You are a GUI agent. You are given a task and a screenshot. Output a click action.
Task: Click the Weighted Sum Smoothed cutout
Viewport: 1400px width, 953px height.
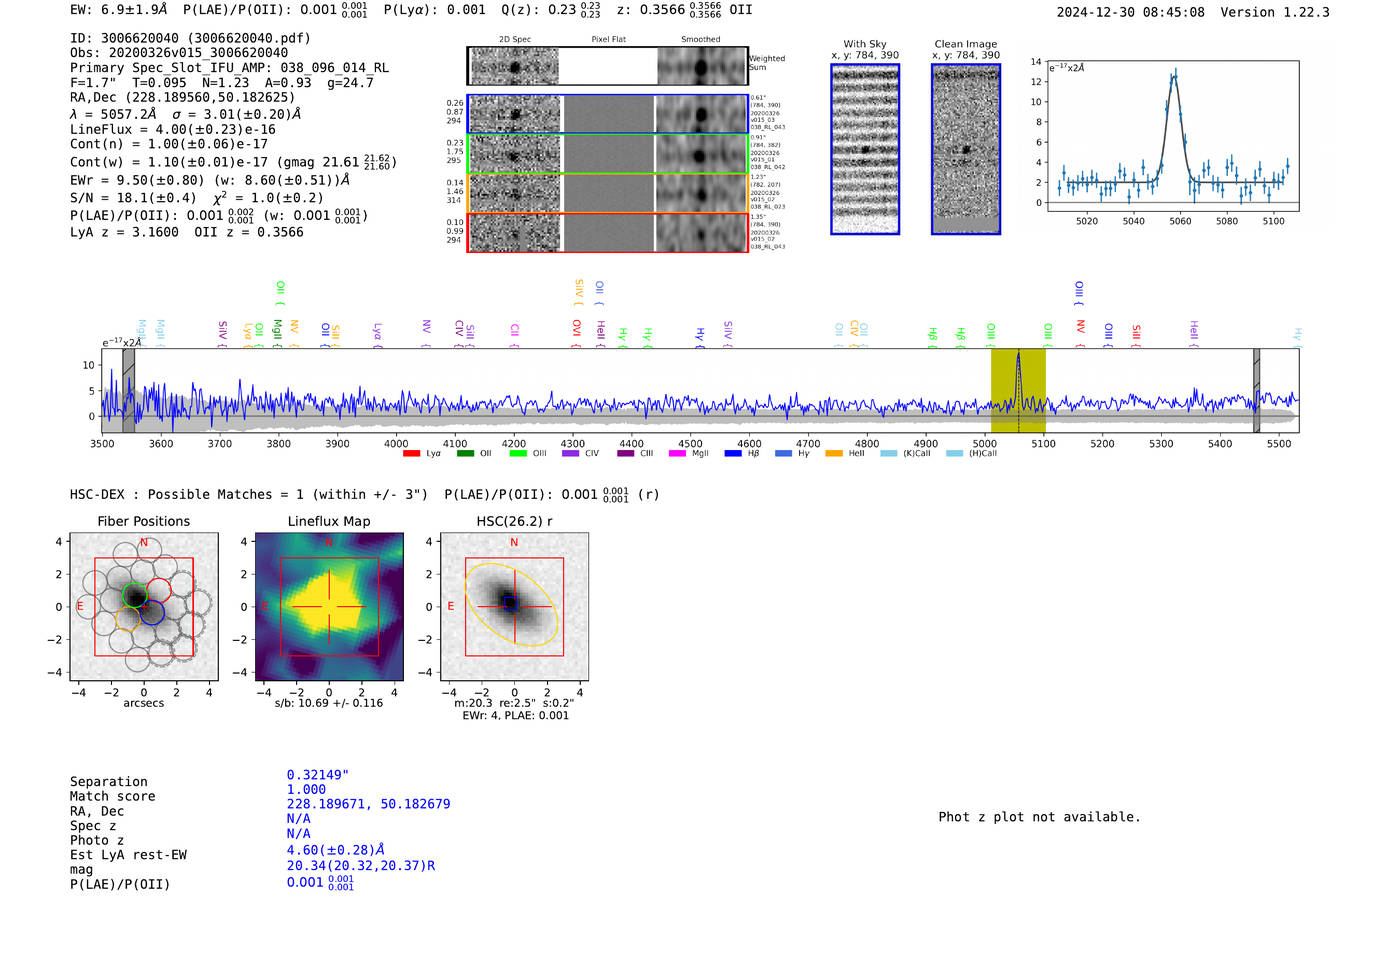click(702, 66)
